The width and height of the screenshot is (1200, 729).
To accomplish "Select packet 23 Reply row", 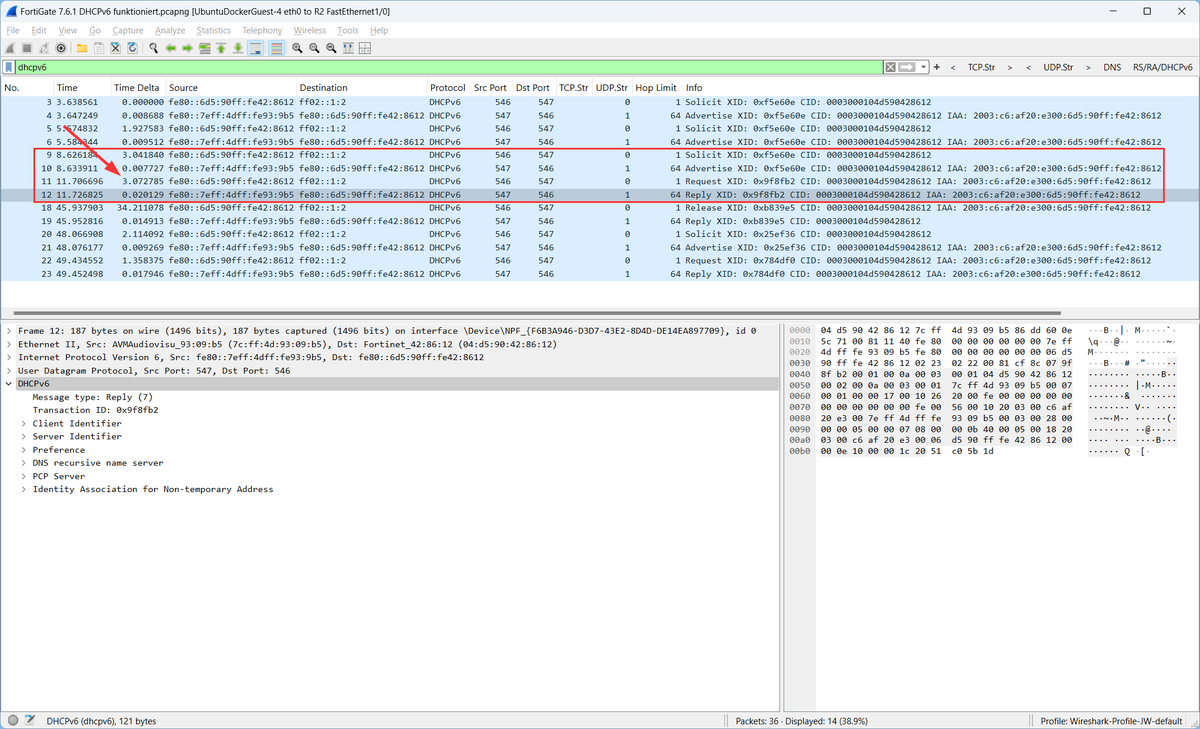I will (600, 274).
